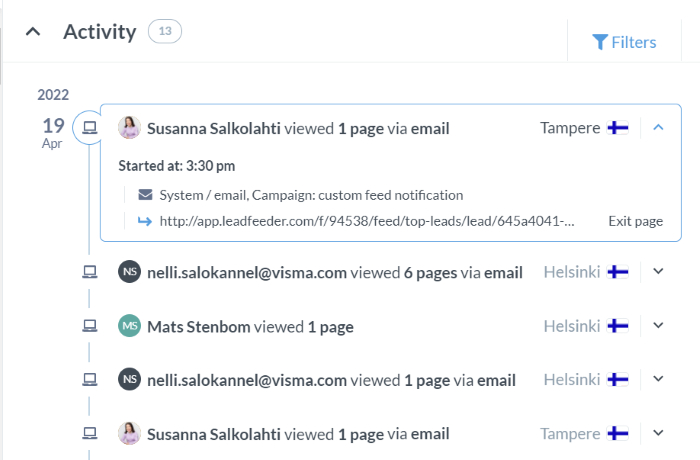Click the campaign custom feed notification text
The width and height of the screenshot is (700, 460).
[311, 195]
